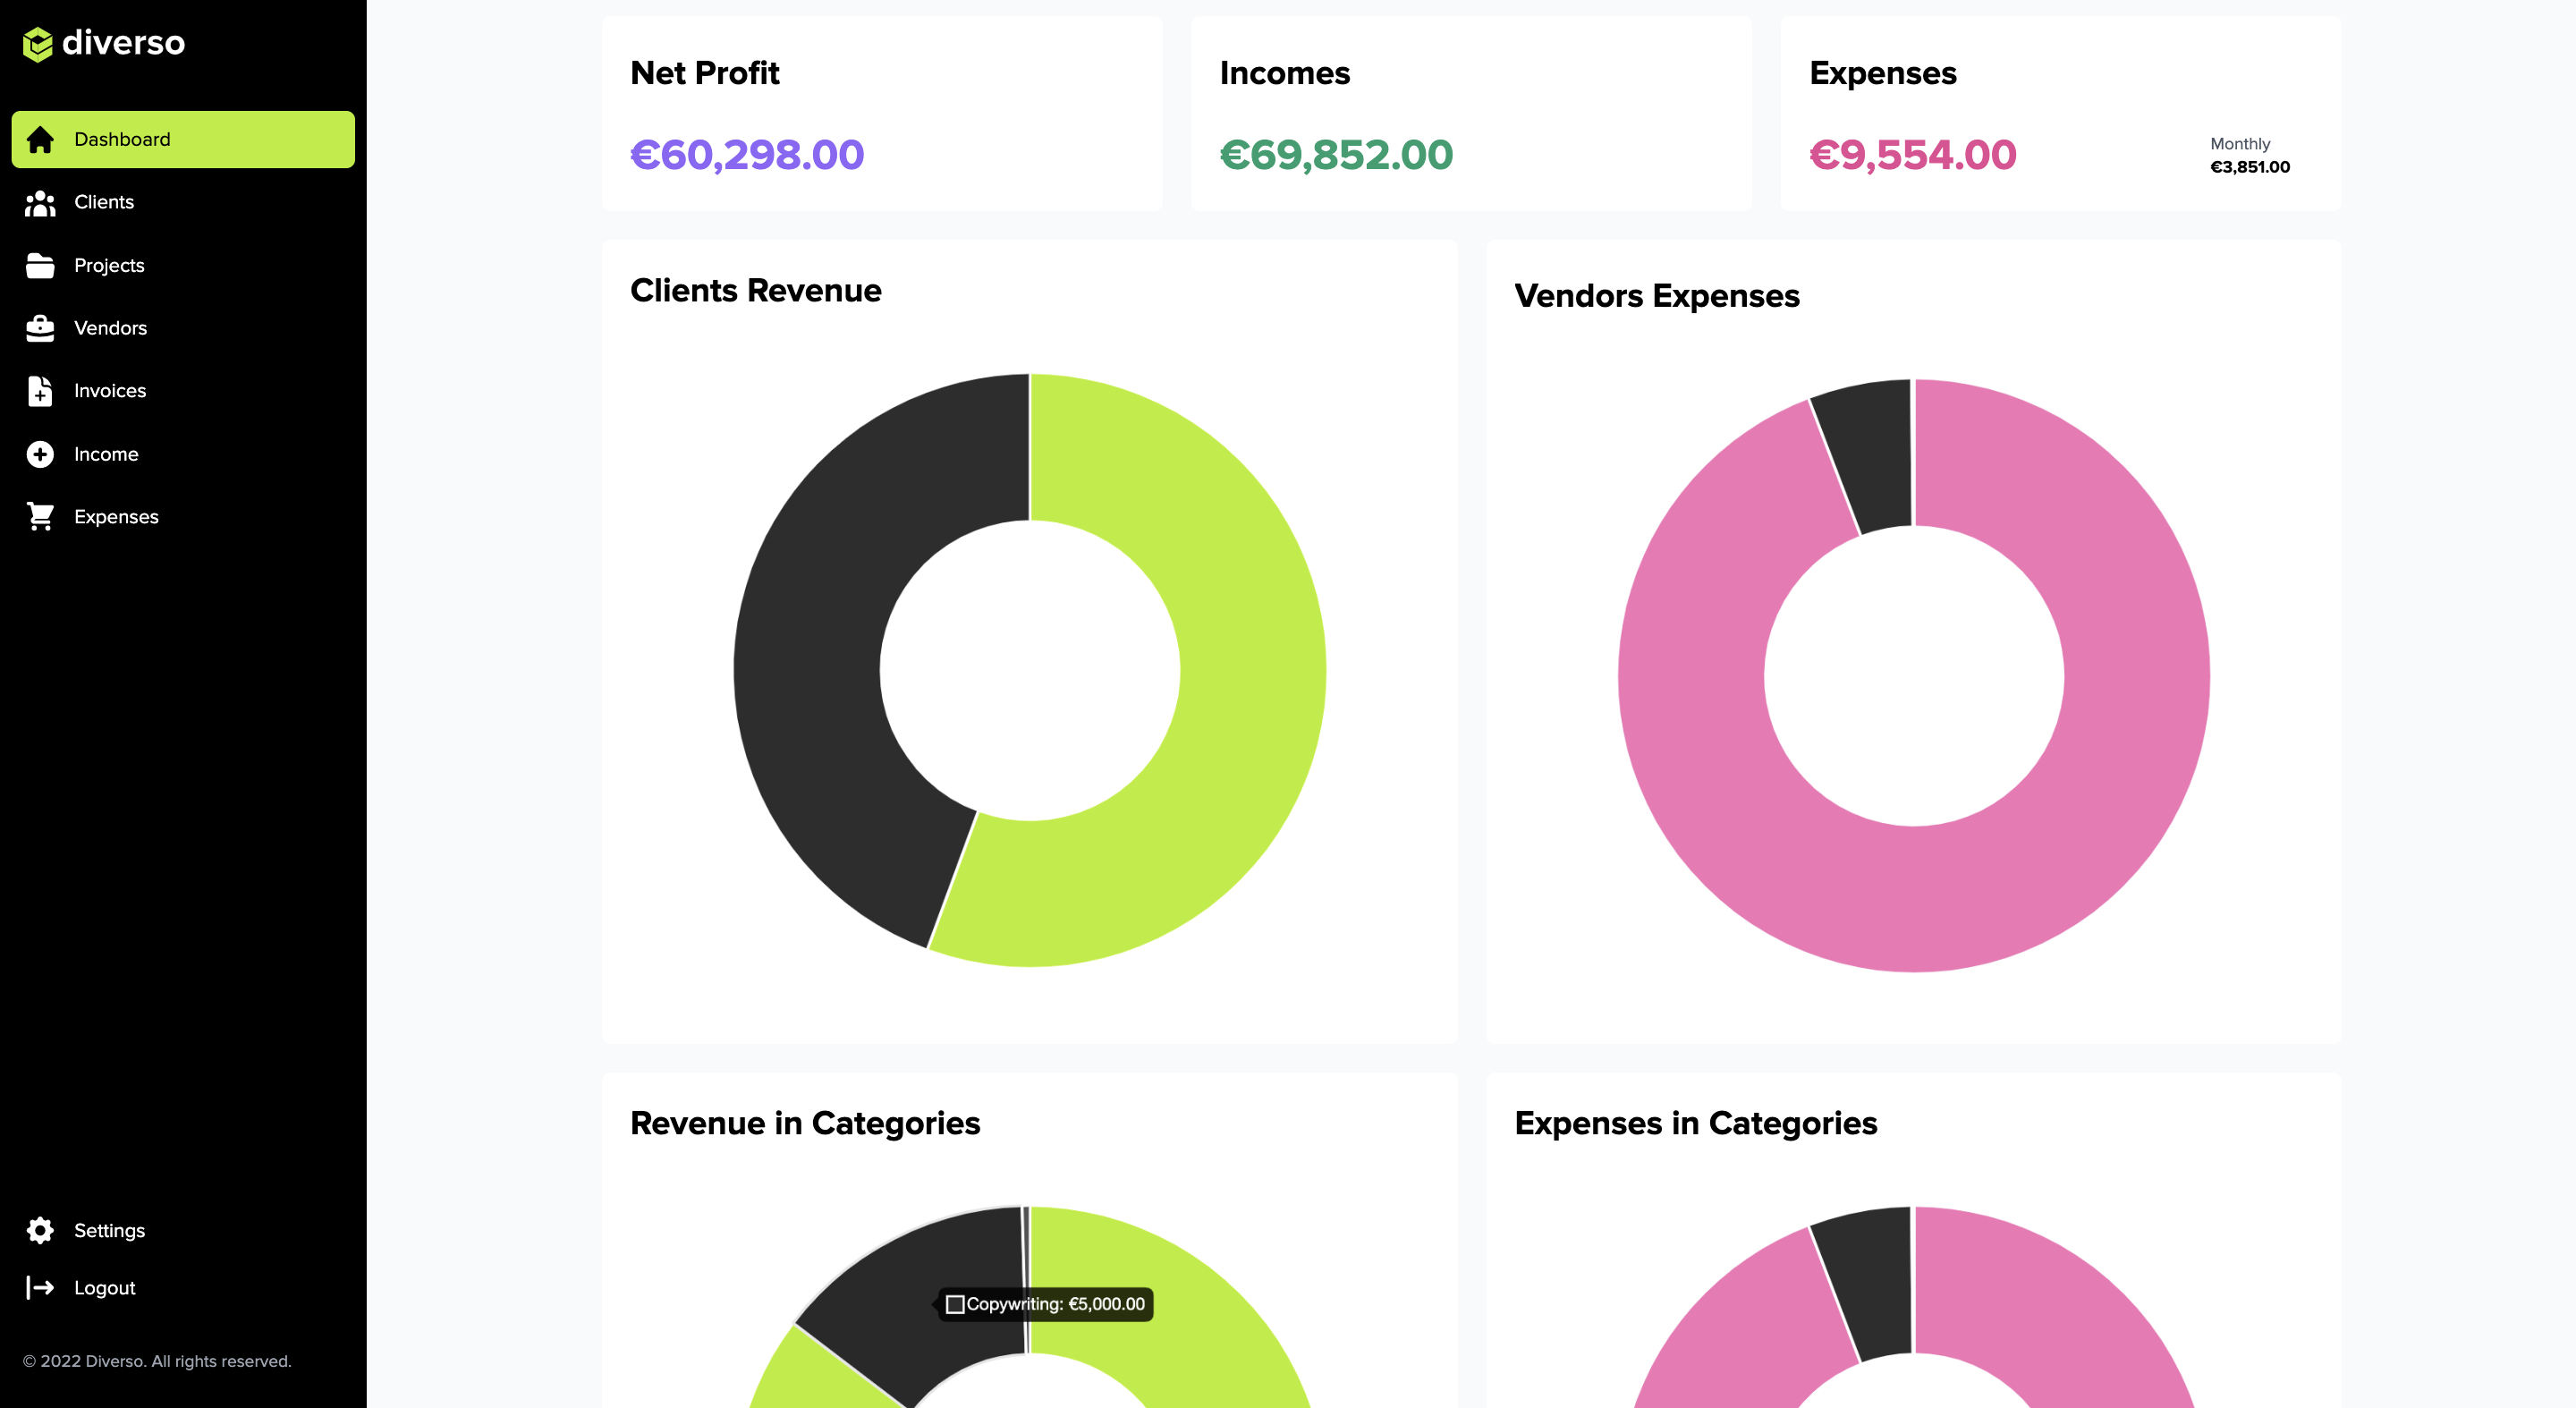Click the Expenses in Categories heading
Screen dimensions: 2576x1408
click(x=1695, y=1123)
